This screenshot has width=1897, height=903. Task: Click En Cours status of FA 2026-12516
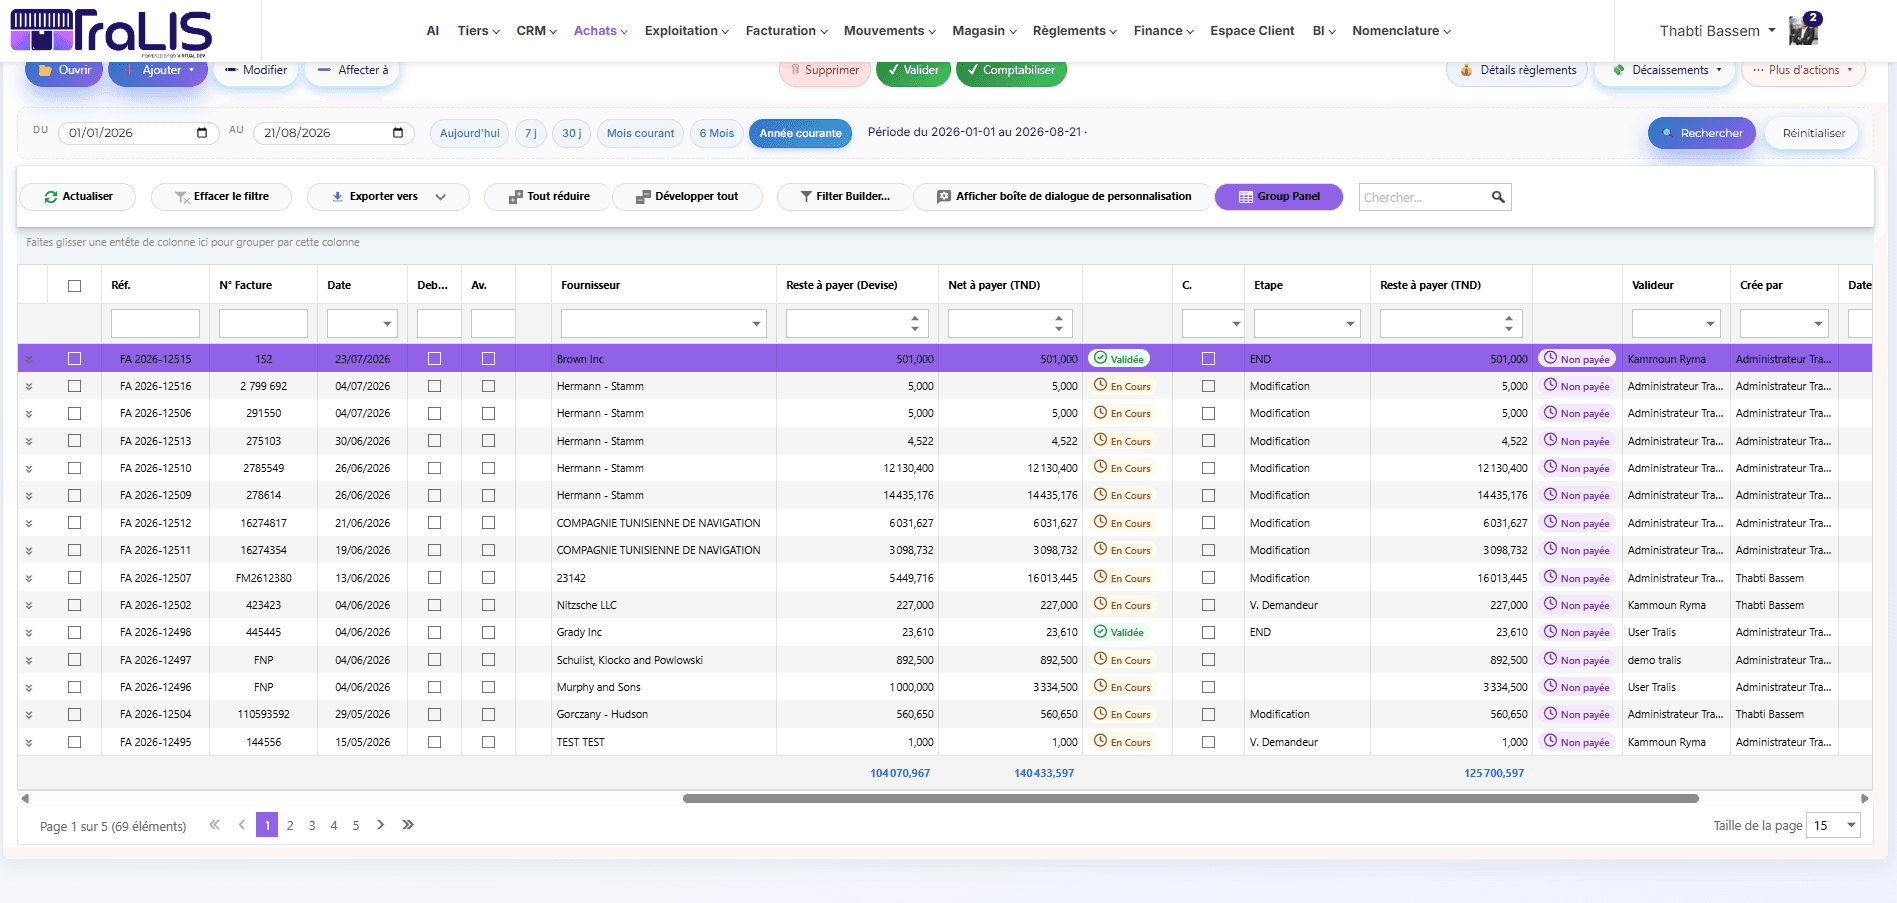click(x=1122, y=386)
